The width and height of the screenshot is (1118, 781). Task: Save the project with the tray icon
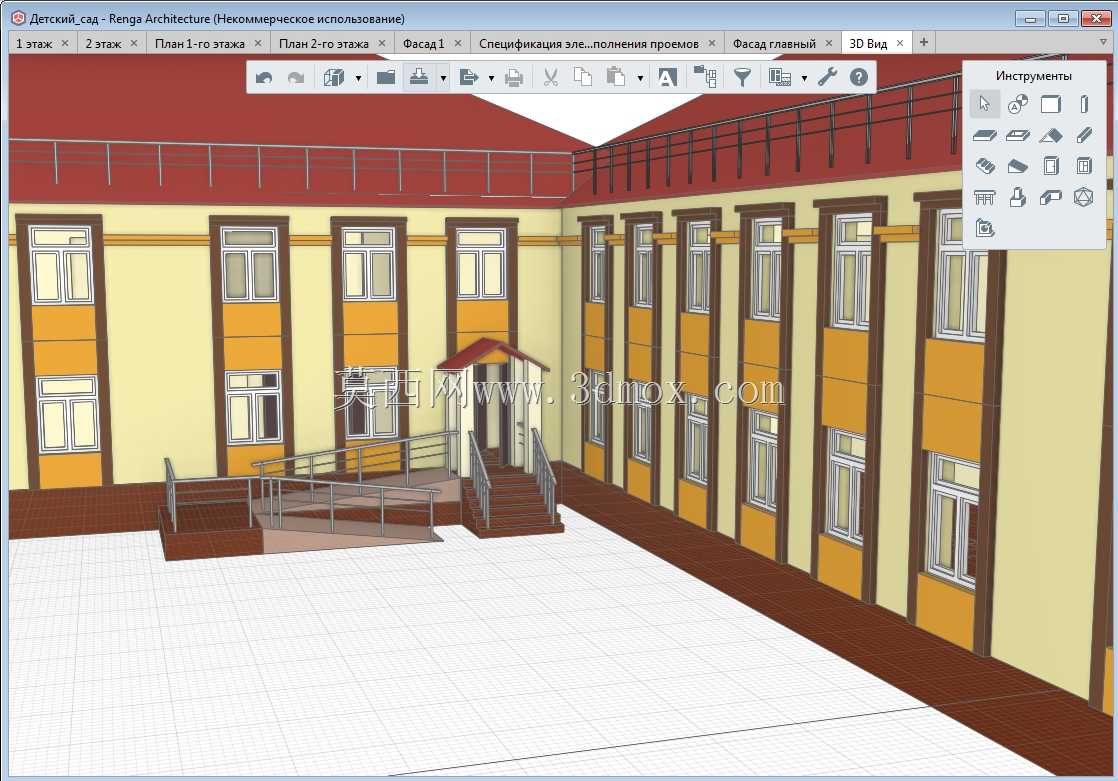click(x=419, y=76)
